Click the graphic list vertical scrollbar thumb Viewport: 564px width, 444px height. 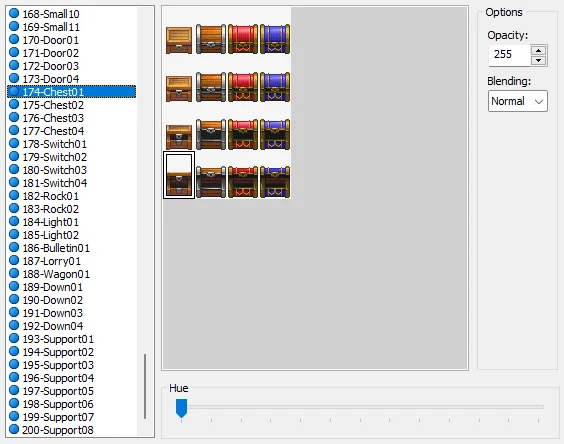145,386
